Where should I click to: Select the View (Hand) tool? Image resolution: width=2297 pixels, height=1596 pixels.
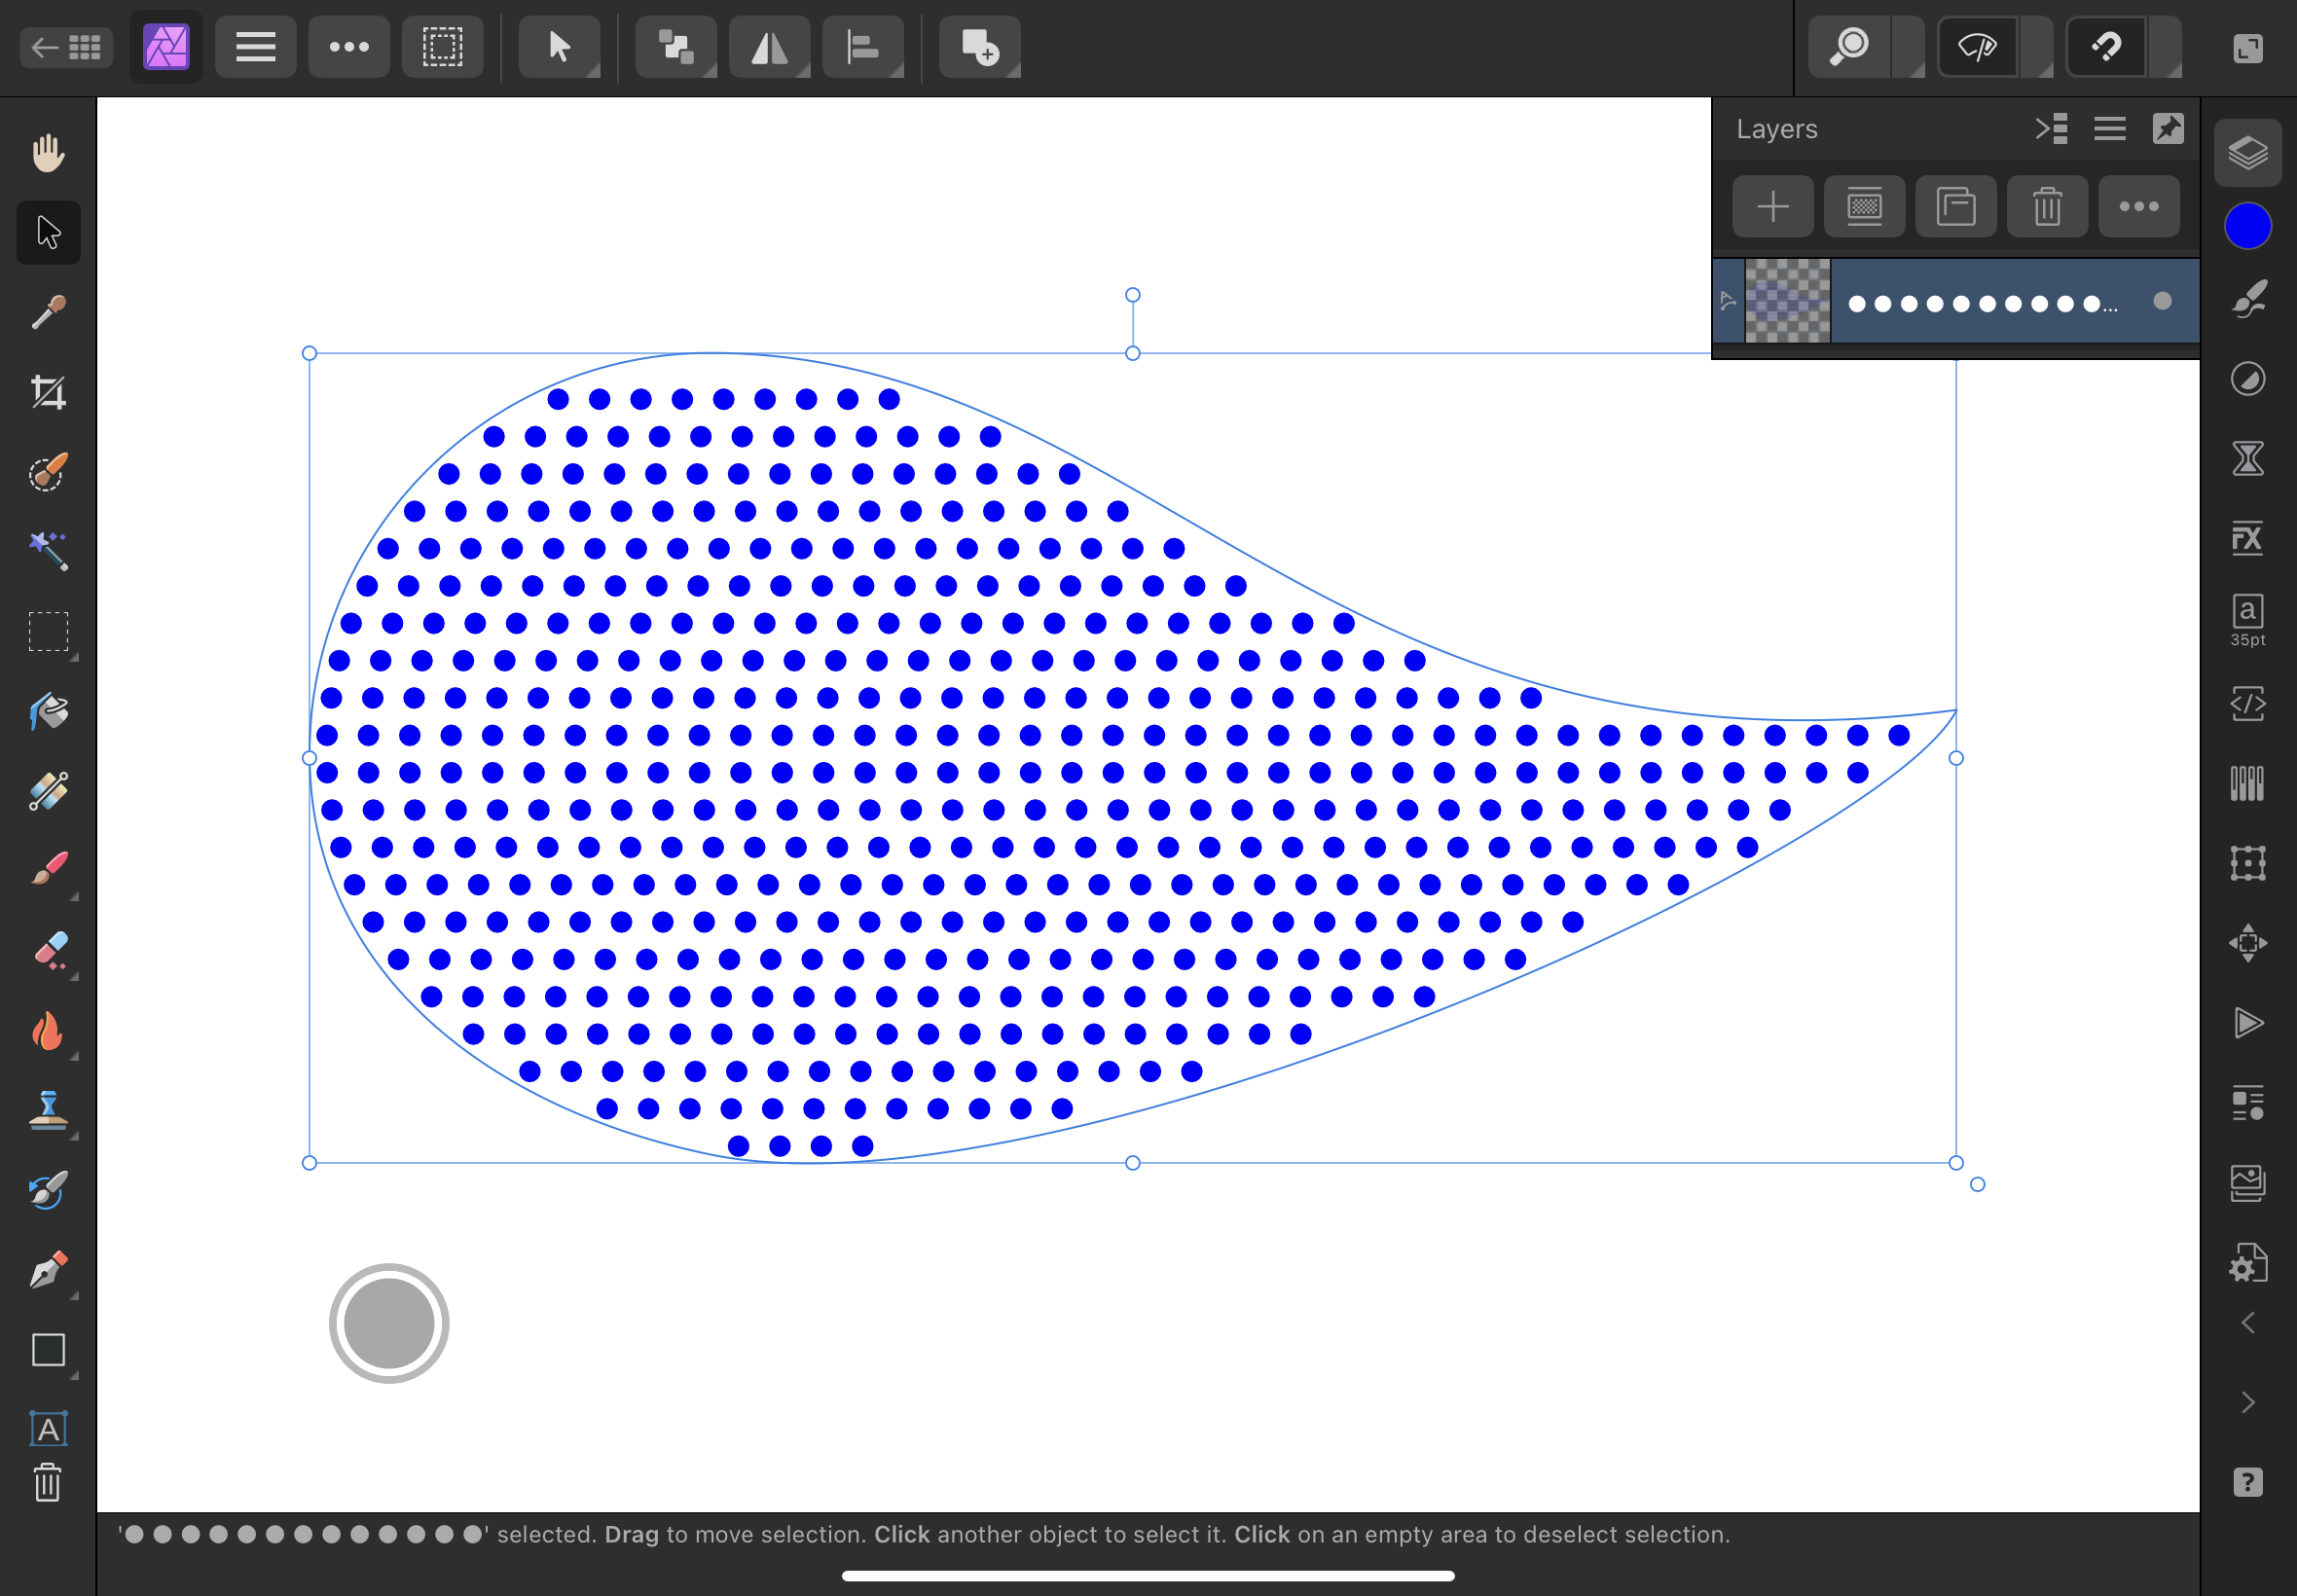point(48,151)
